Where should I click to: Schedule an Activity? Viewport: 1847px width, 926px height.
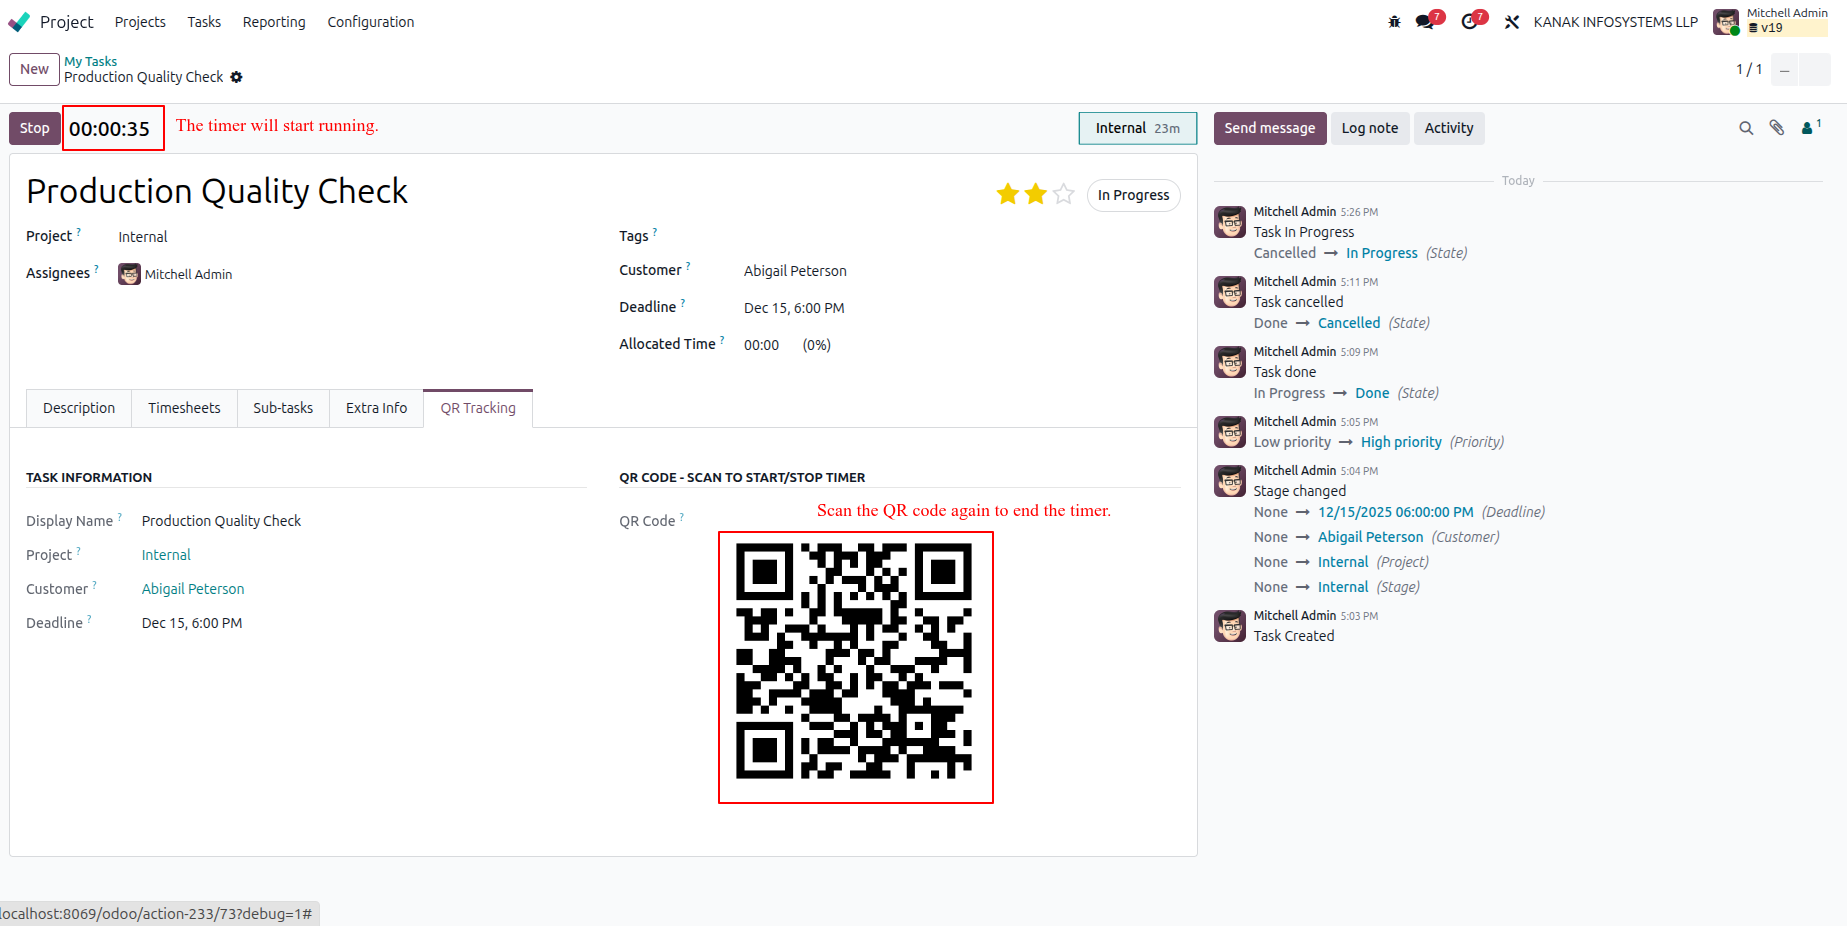[x=1449, y=128]
